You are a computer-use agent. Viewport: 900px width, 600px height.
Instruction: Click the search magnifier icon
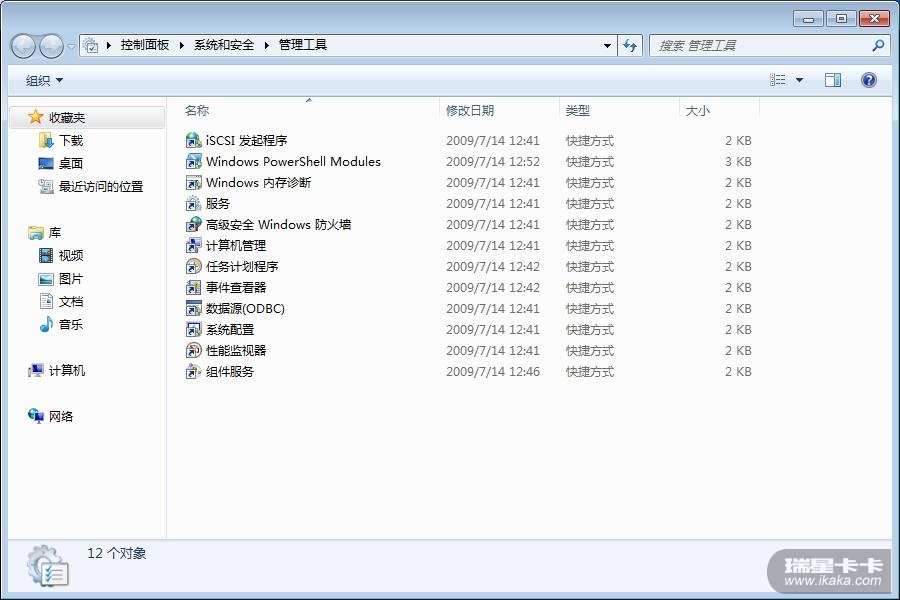[x=878, y=45]
